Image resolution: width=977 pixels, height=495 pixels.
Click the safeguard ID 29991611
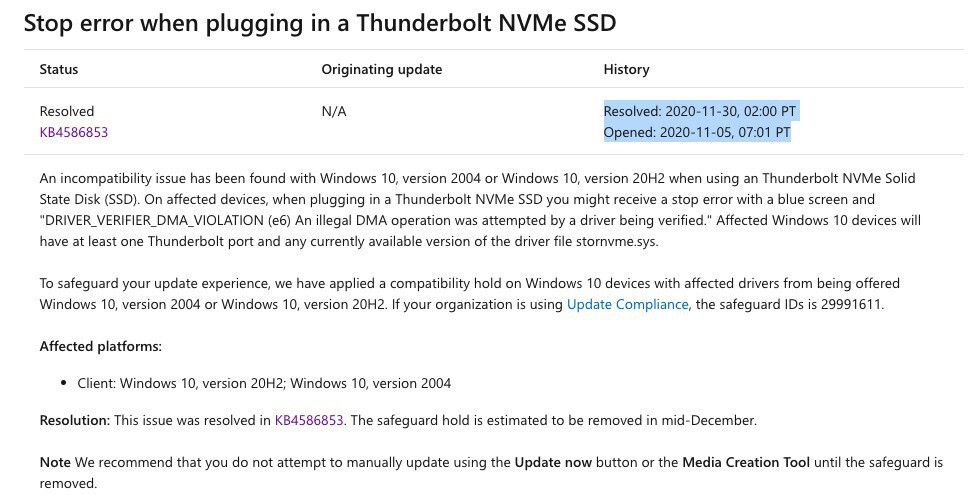point(850,304)
